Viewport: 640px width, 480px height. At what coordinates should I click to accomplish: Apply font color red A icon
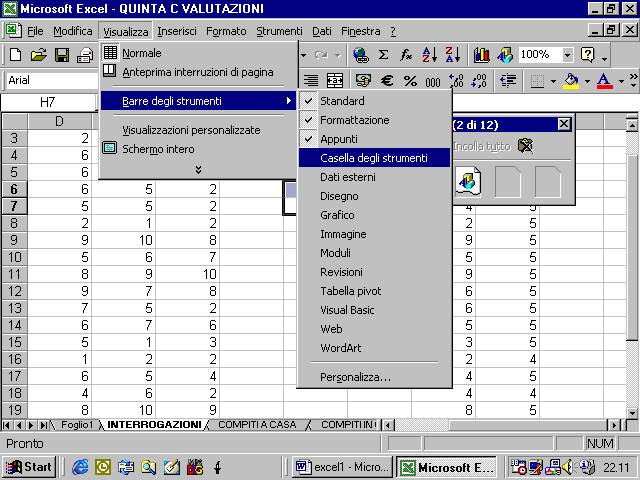pos(604,80)
